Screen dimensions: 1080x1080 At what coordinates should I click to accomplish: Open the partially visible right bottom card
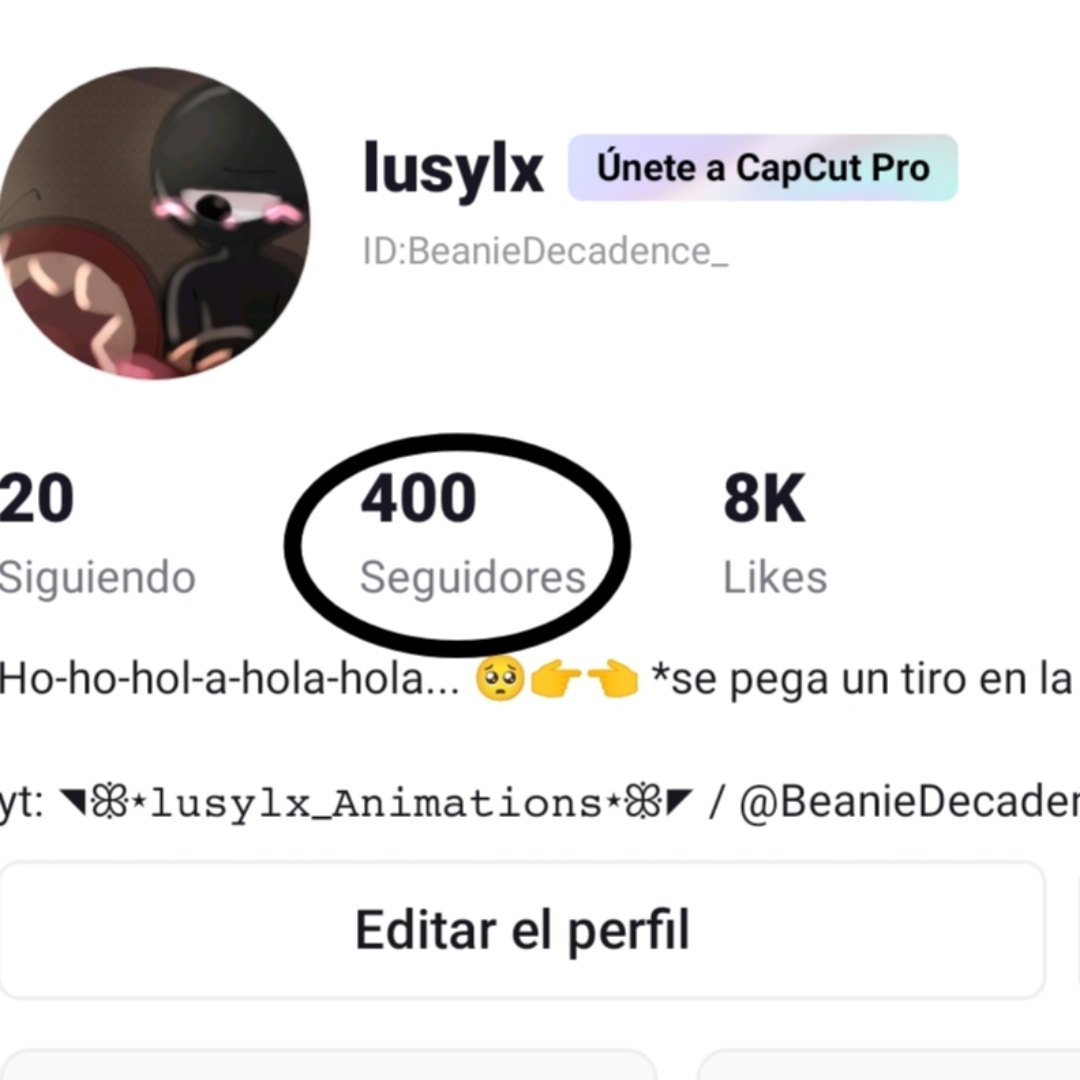tap(889, 1065)
